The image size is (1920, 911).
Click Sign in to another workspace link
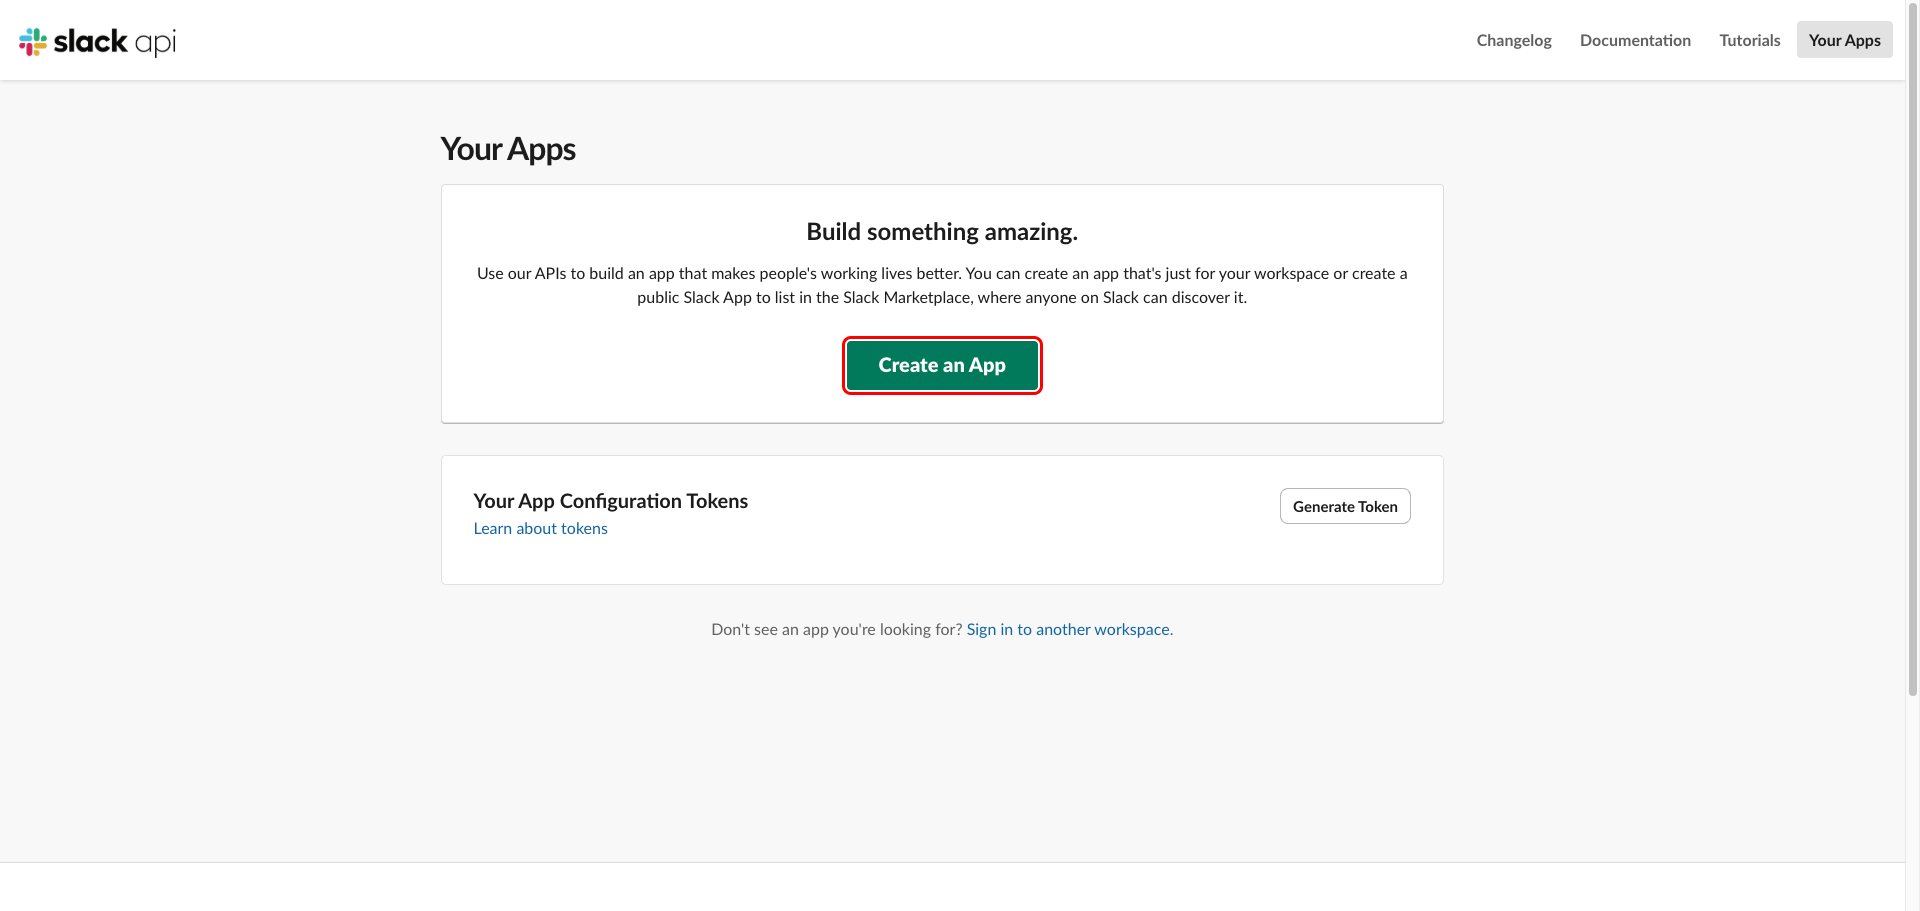pos(1069,629)
